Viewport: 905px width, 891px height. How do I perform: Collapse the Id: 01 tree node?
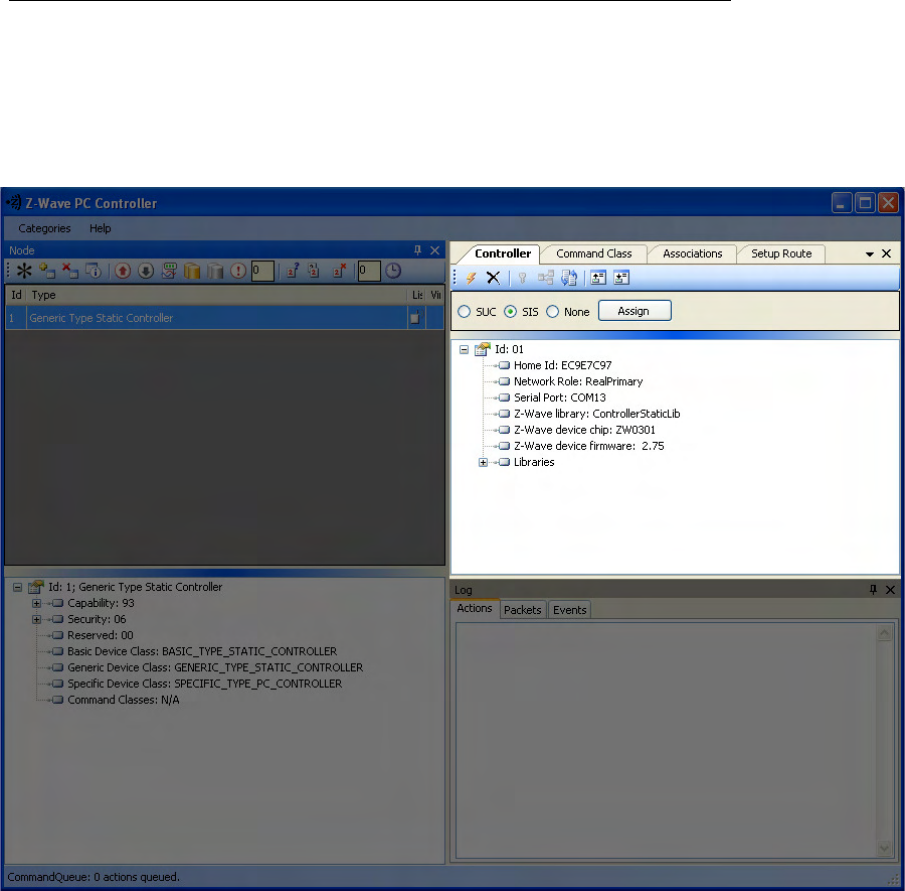point(464,349)
